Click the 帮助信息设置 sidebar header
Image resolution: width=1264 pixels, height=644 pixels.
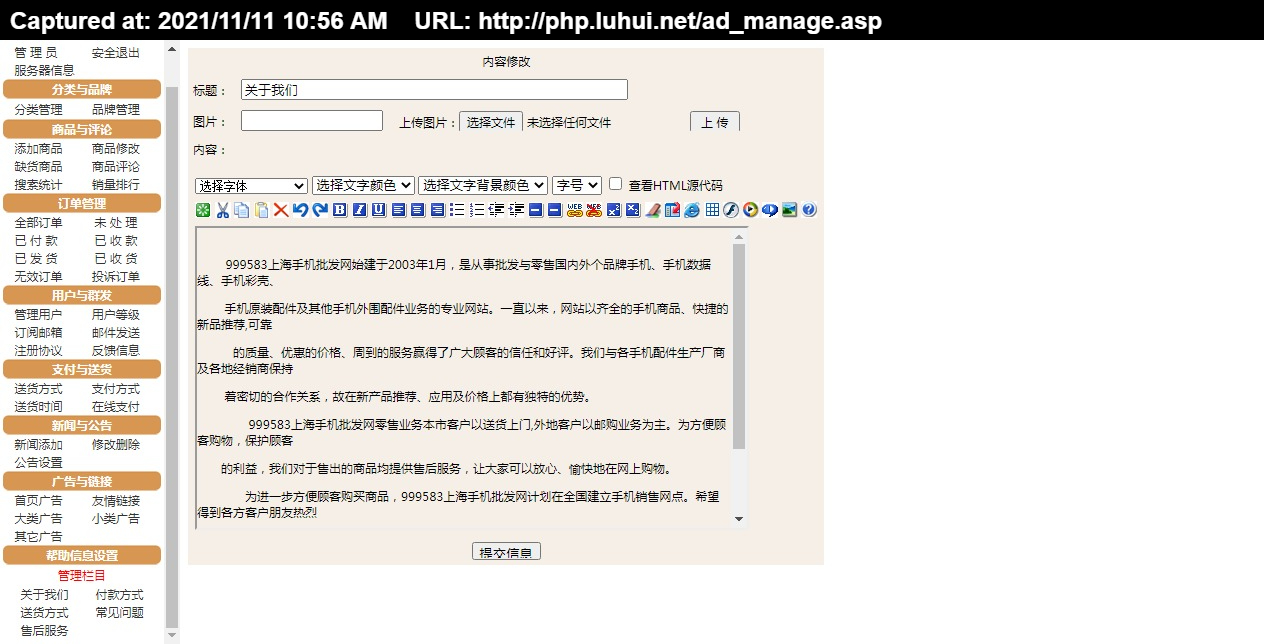coord(82,555)
